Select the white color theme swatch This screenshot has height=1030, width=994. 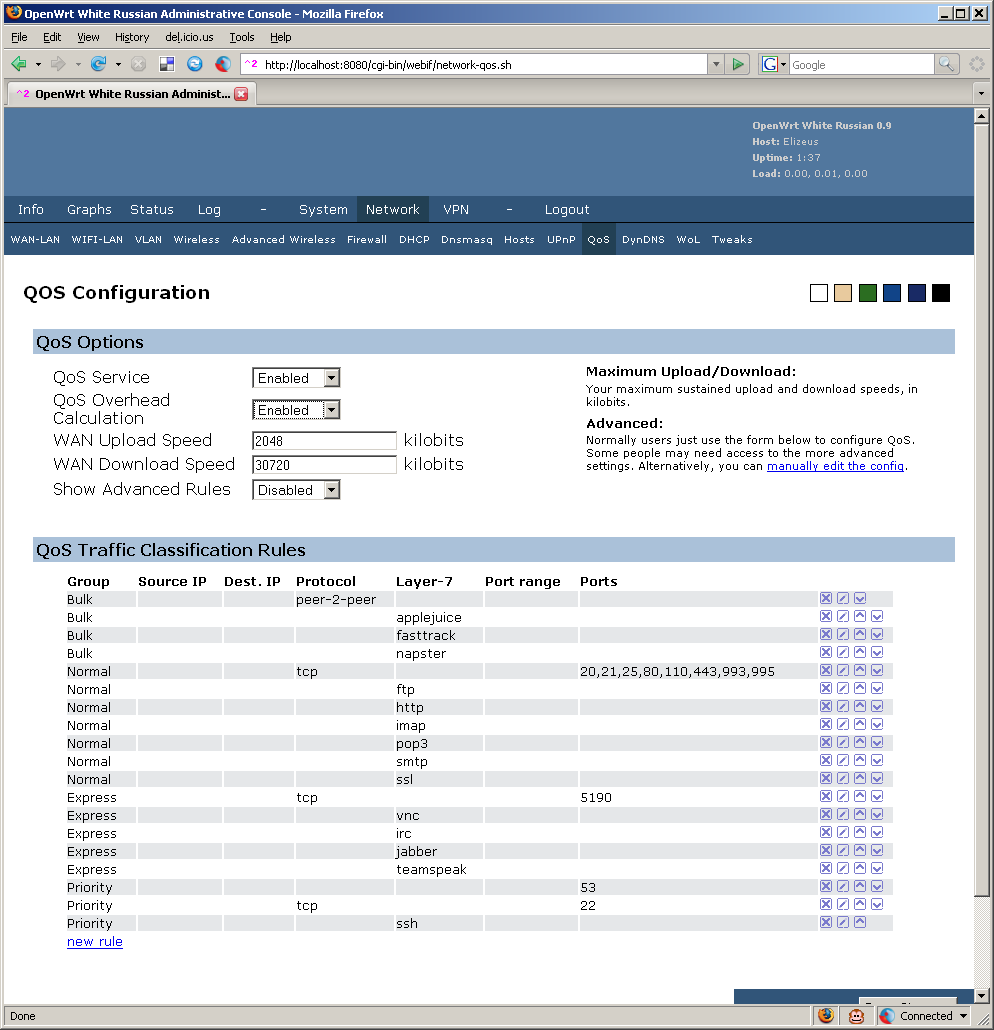[819, 293]
